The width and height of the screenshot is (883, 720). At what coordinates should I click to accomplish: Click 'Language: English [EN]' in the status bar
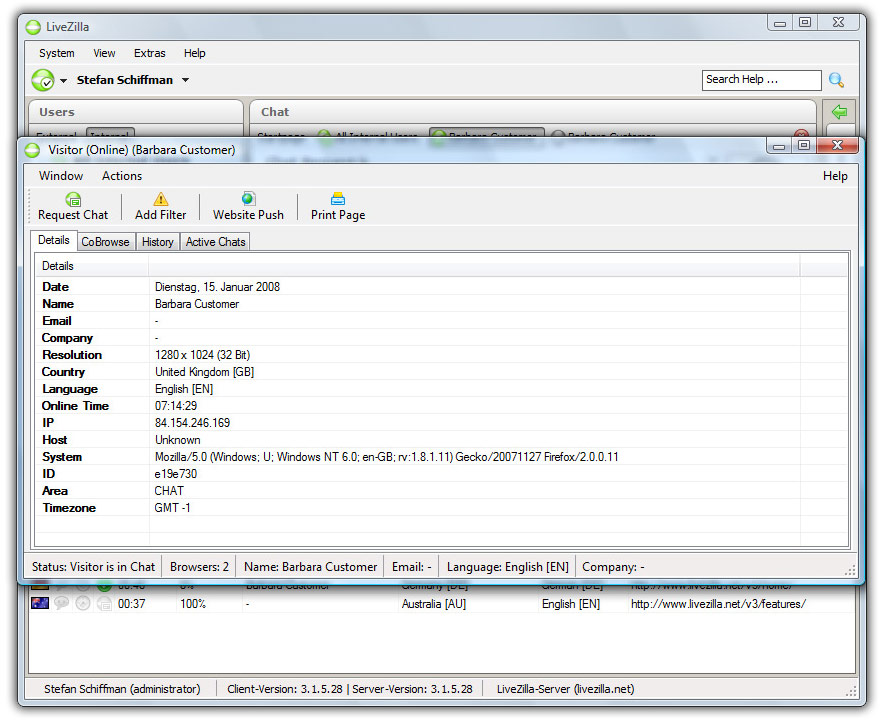pos(507,566)
